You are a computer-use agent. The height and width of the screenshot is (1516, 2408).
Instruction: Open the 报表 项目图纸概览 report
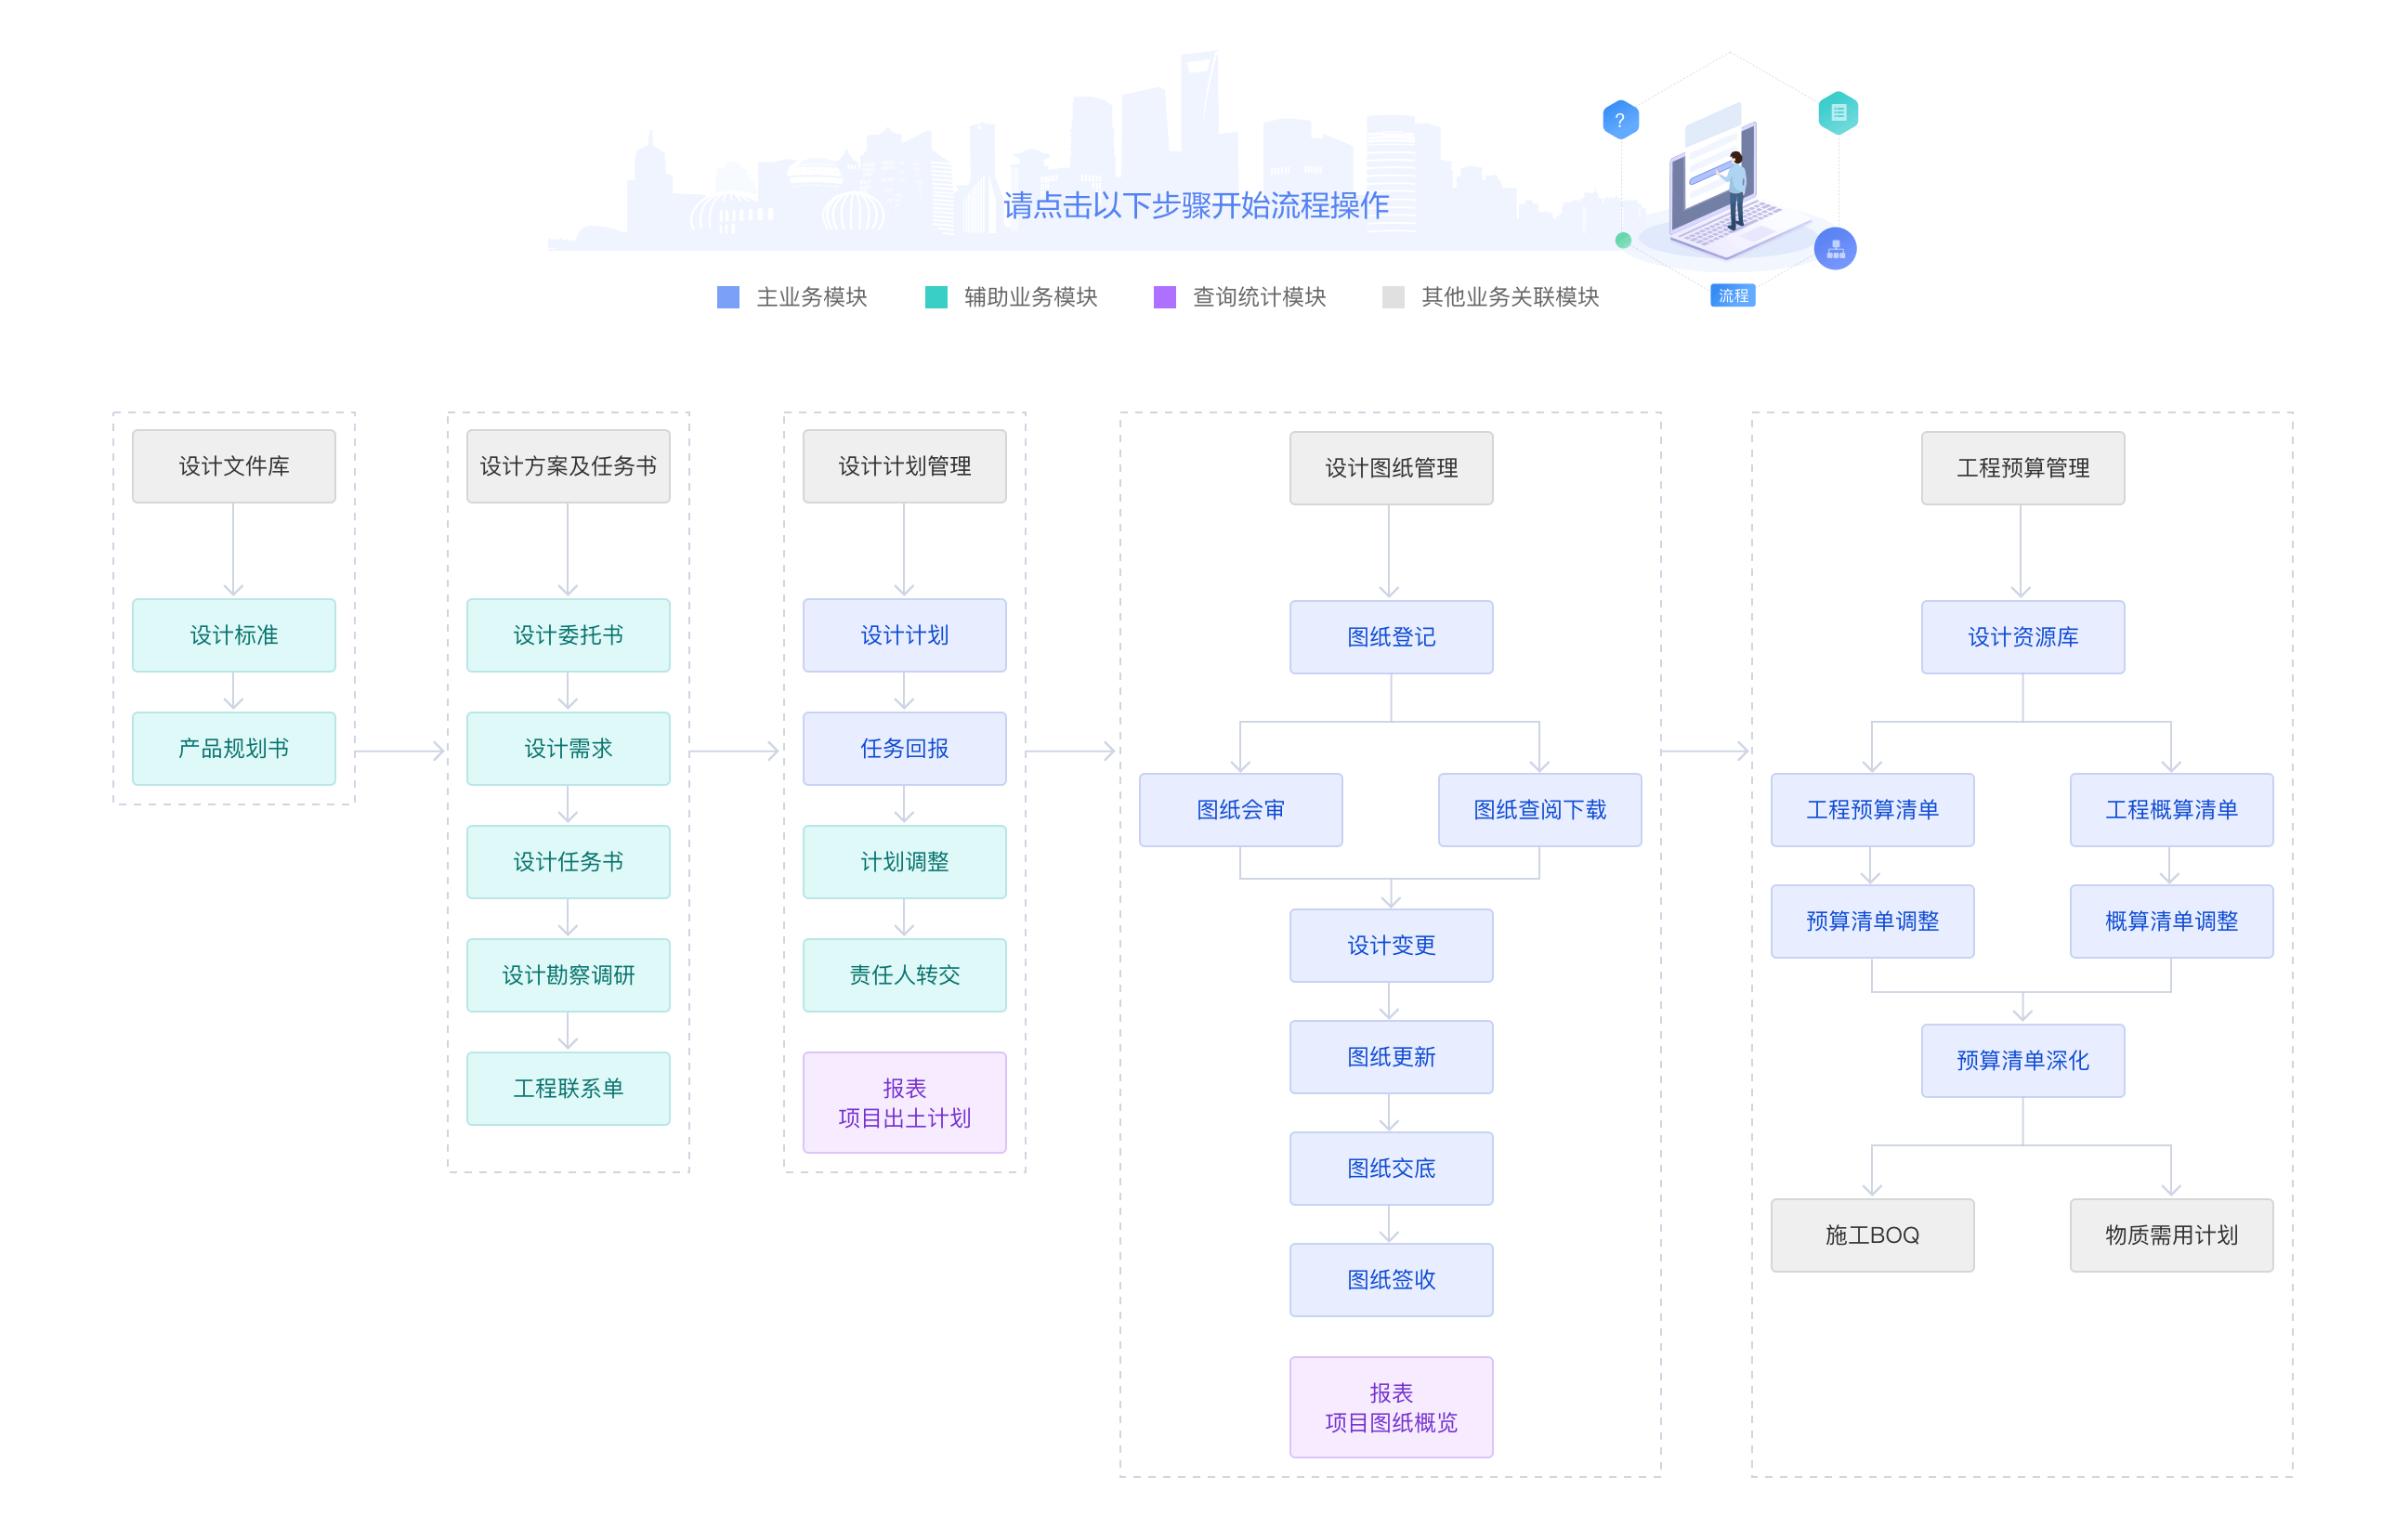coord(1390,1407)
